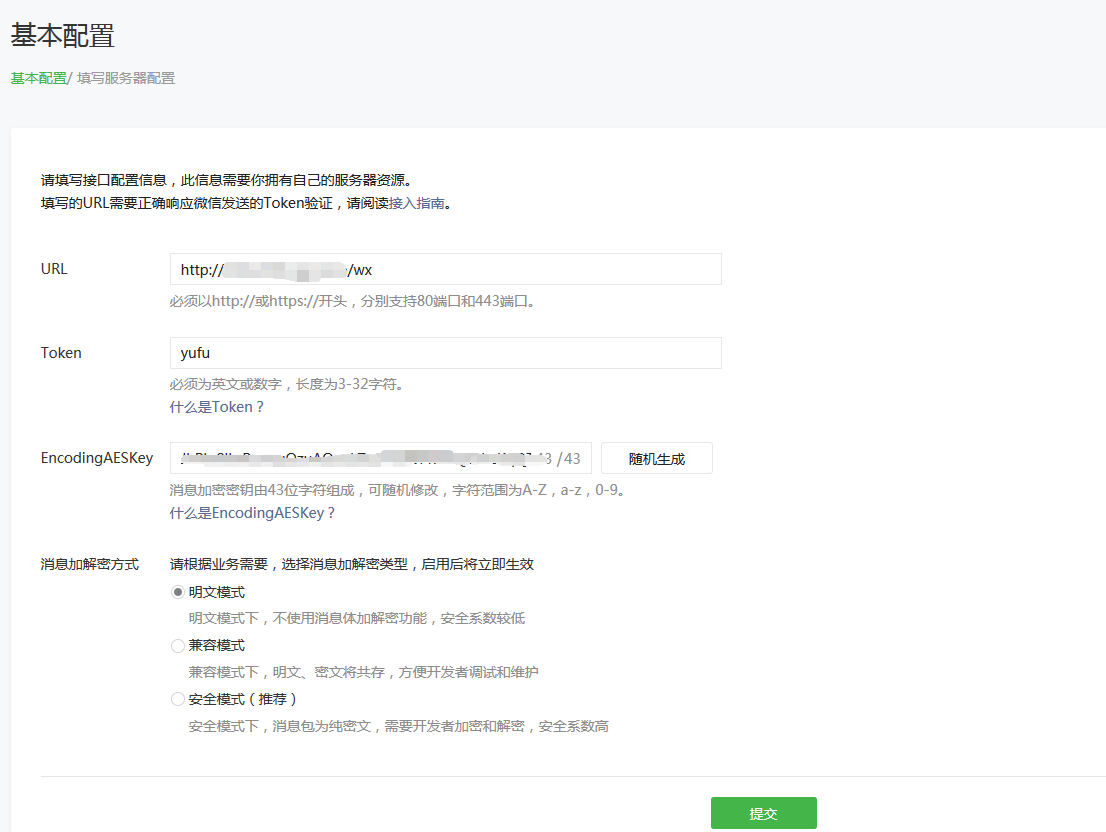Open the 接入指南 guide link
The image size is (1106, 832).
point(417,203)
